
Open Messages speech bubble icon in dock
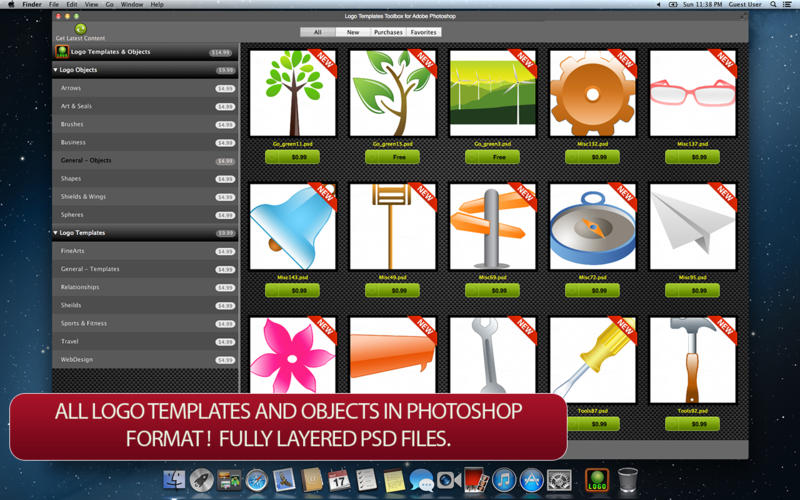tap(421, 480)
